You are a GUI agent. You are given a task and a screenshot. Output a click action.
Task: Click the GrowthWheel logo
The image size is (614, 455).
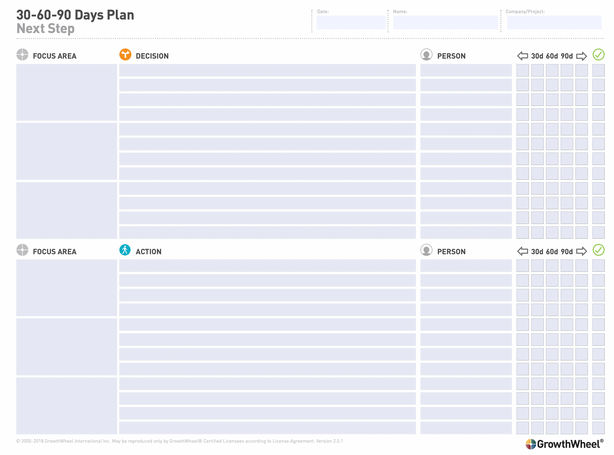564,444
